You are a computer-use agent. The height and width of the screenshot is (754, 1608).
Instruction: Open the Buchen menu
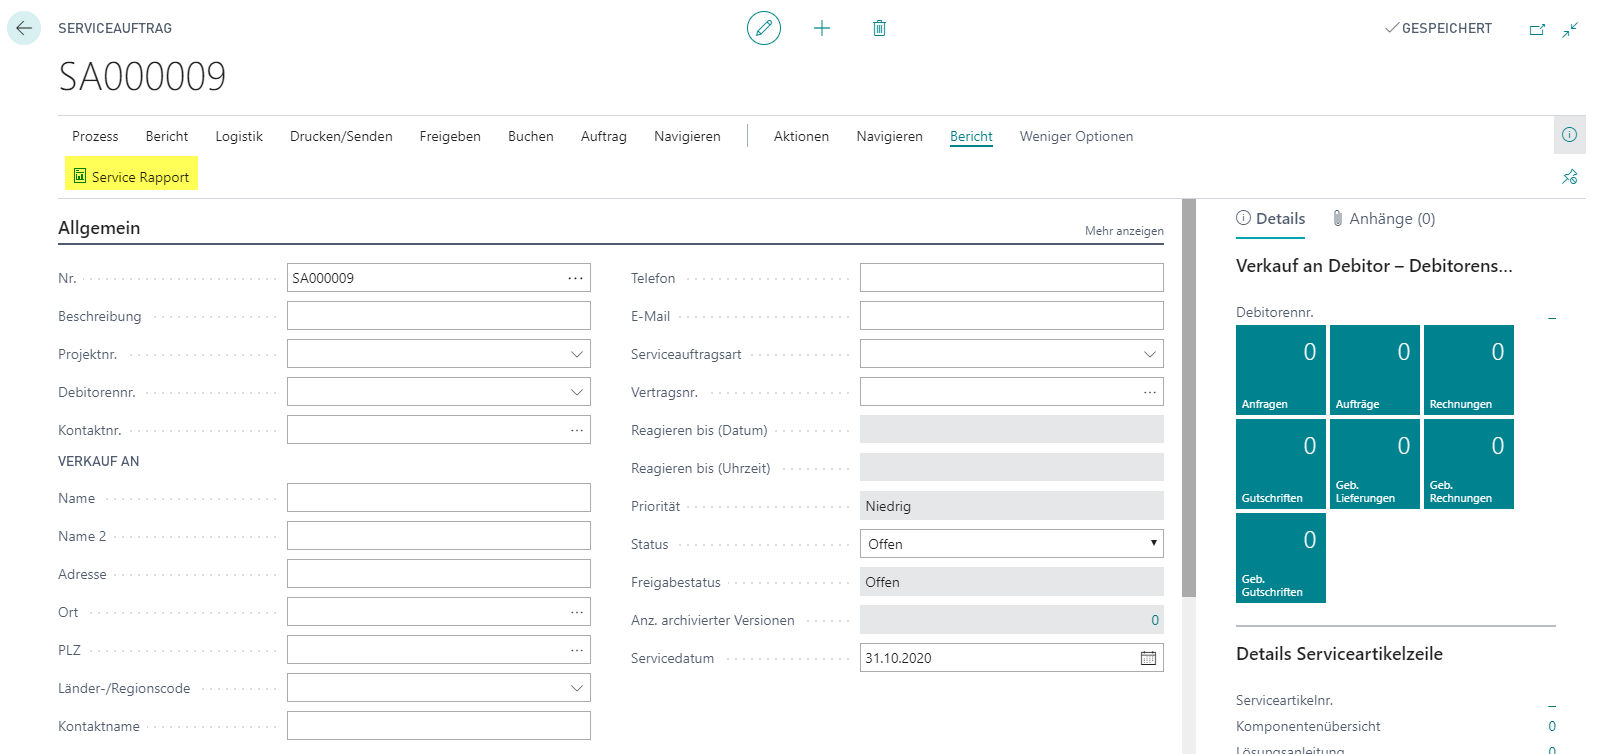point(531,136)
